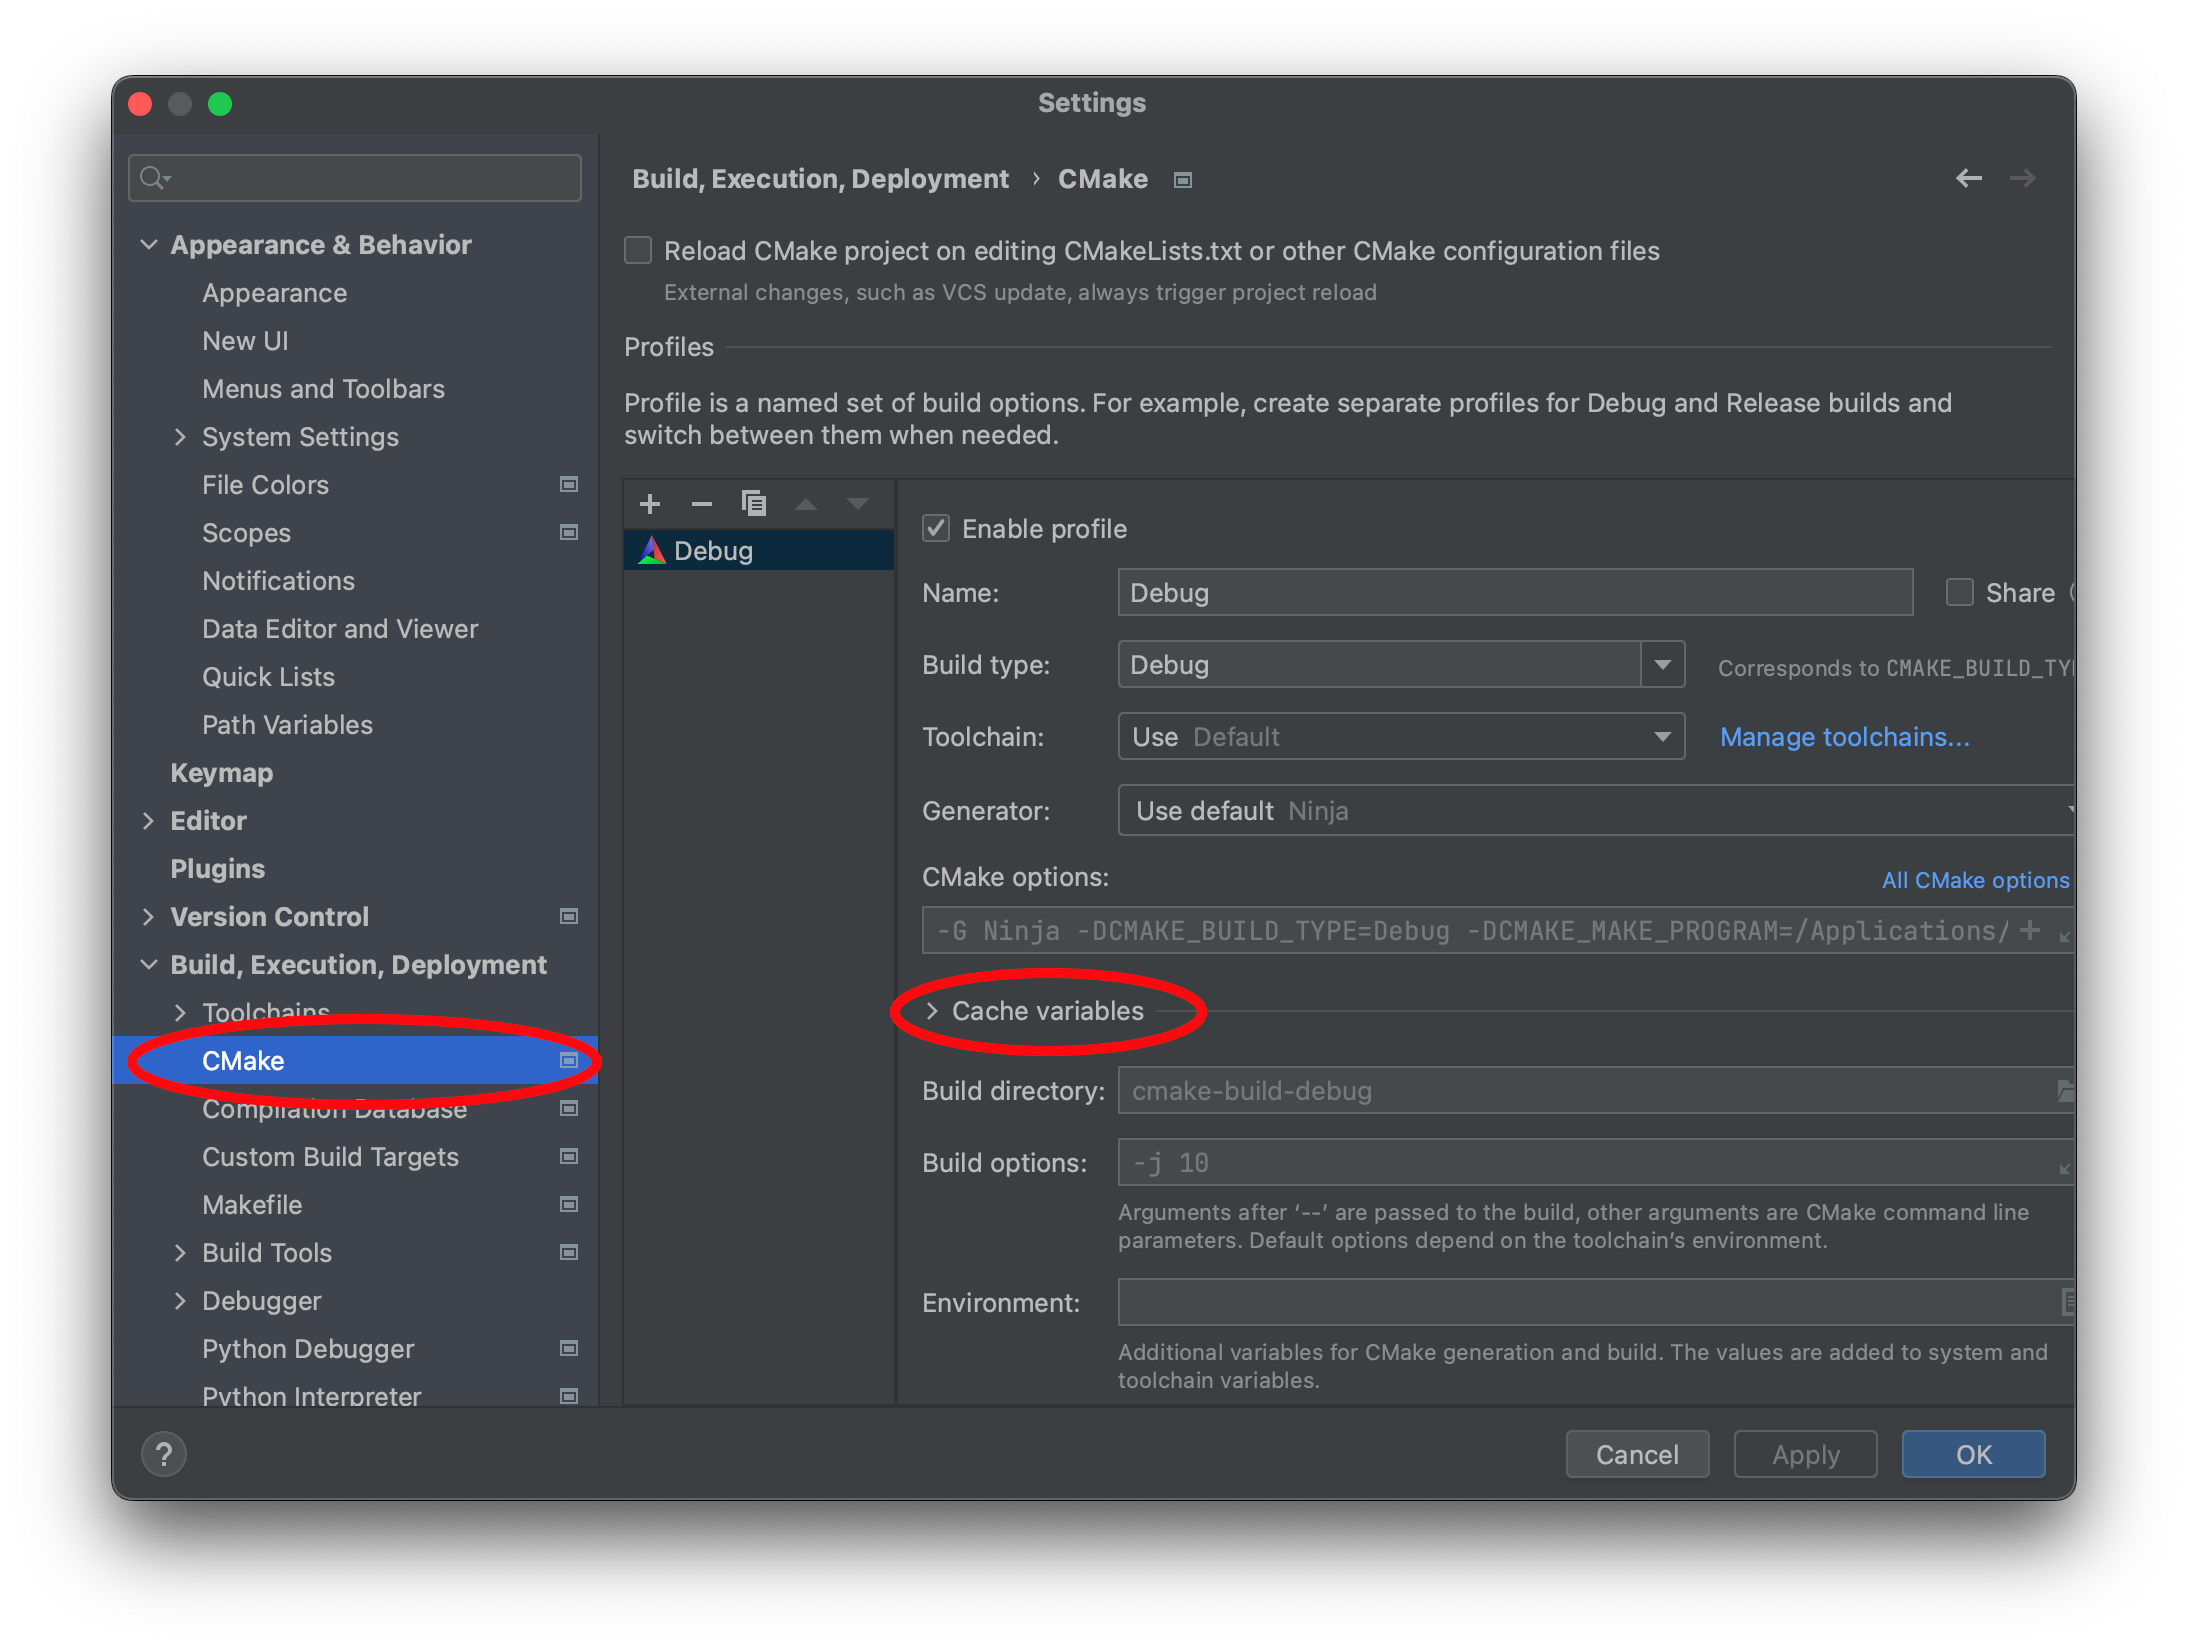
Task: Open Data Editor and Viewer page
Action: tap(340, 629)
